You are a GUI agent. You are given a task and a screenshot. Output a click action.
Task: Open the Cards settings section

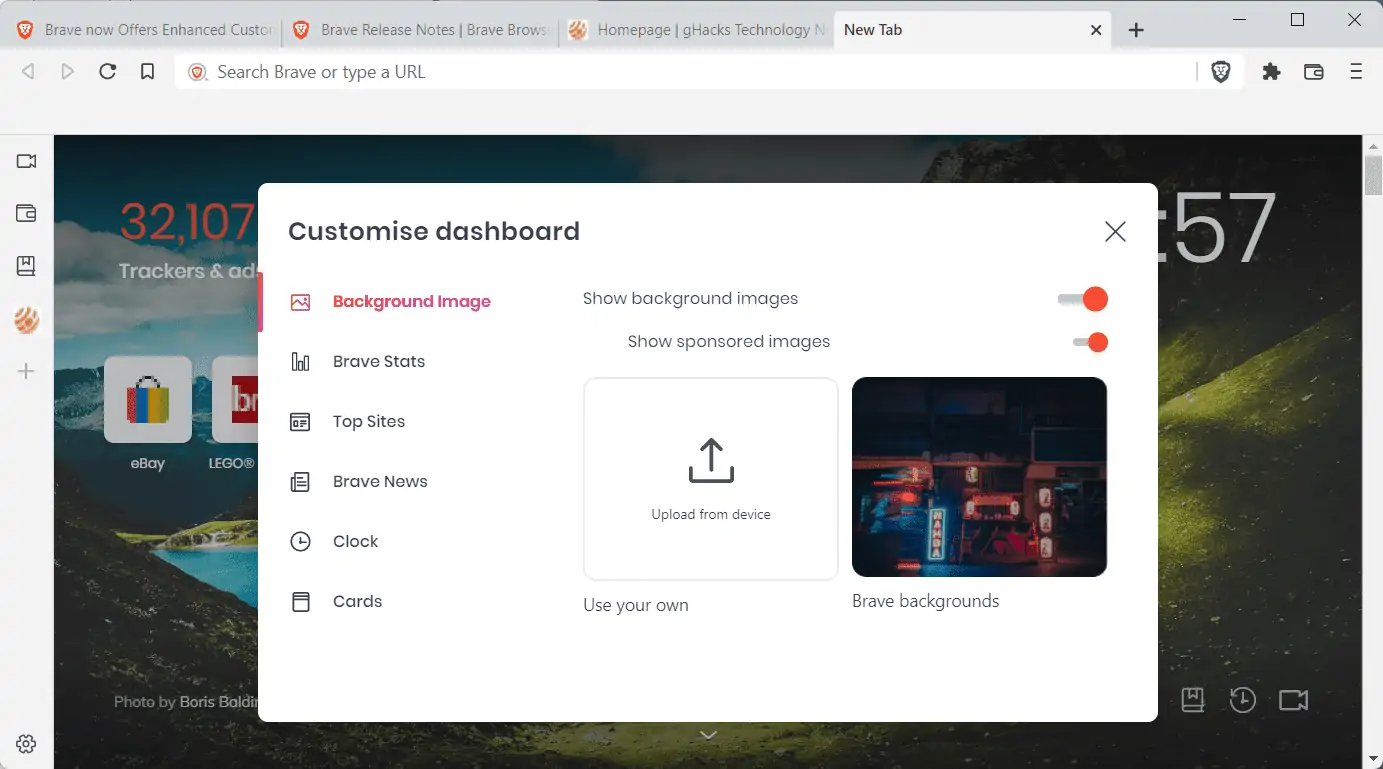[x=336, y=602]
